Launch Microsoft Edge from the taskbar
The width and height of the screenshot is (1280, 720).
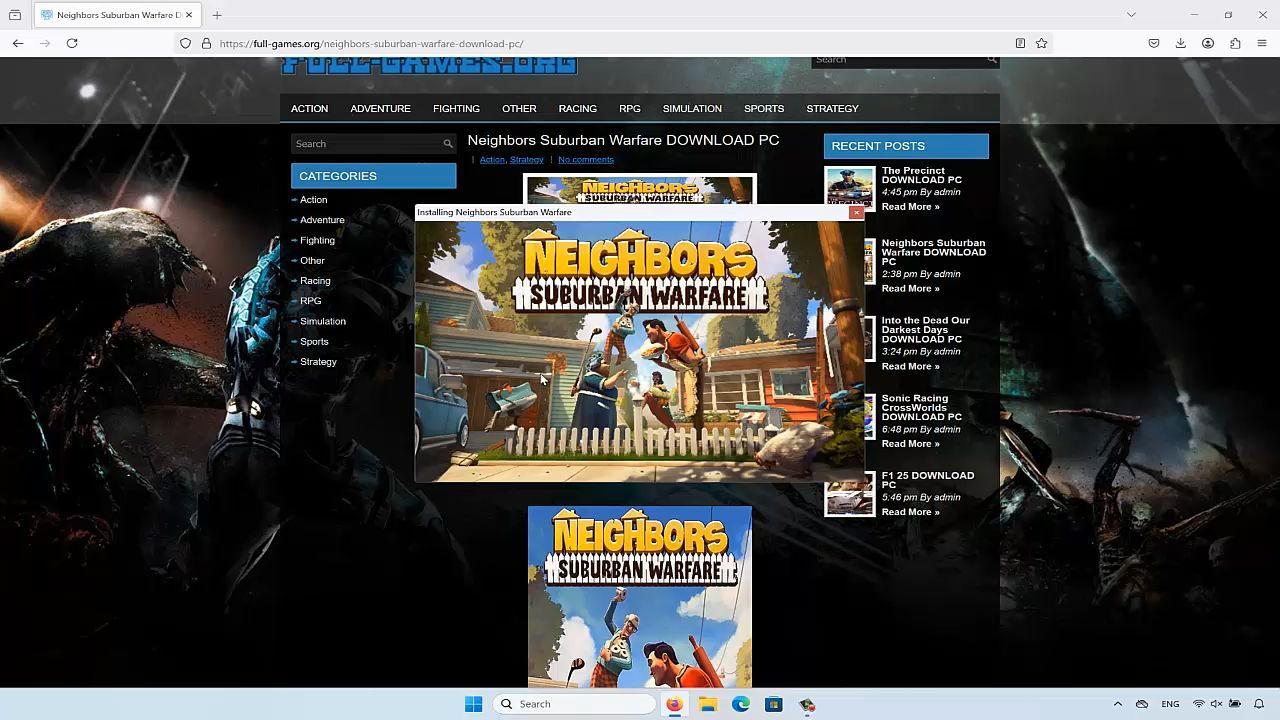[741, 704]
